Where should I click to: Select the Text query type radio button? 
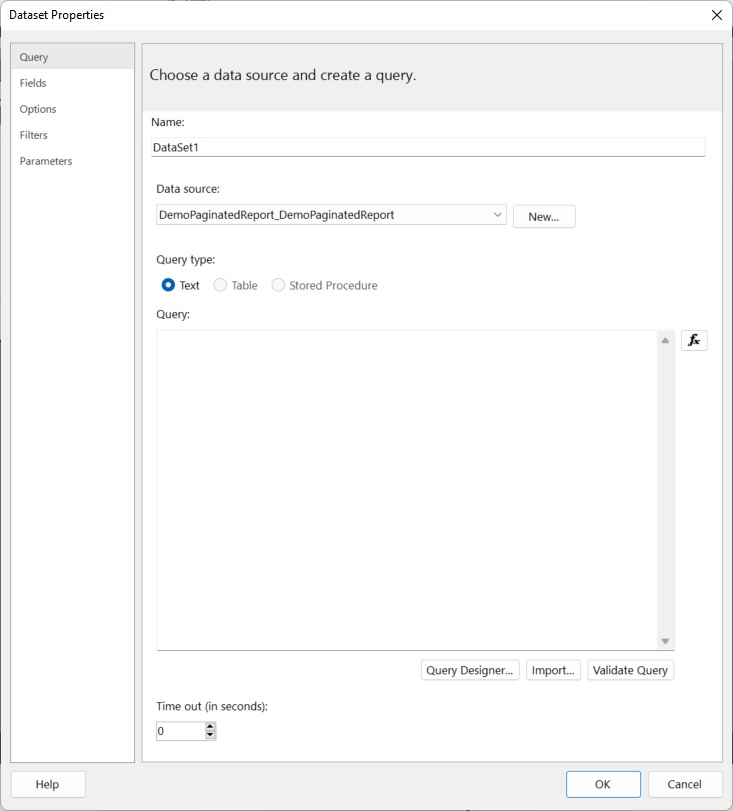(169, 285)
